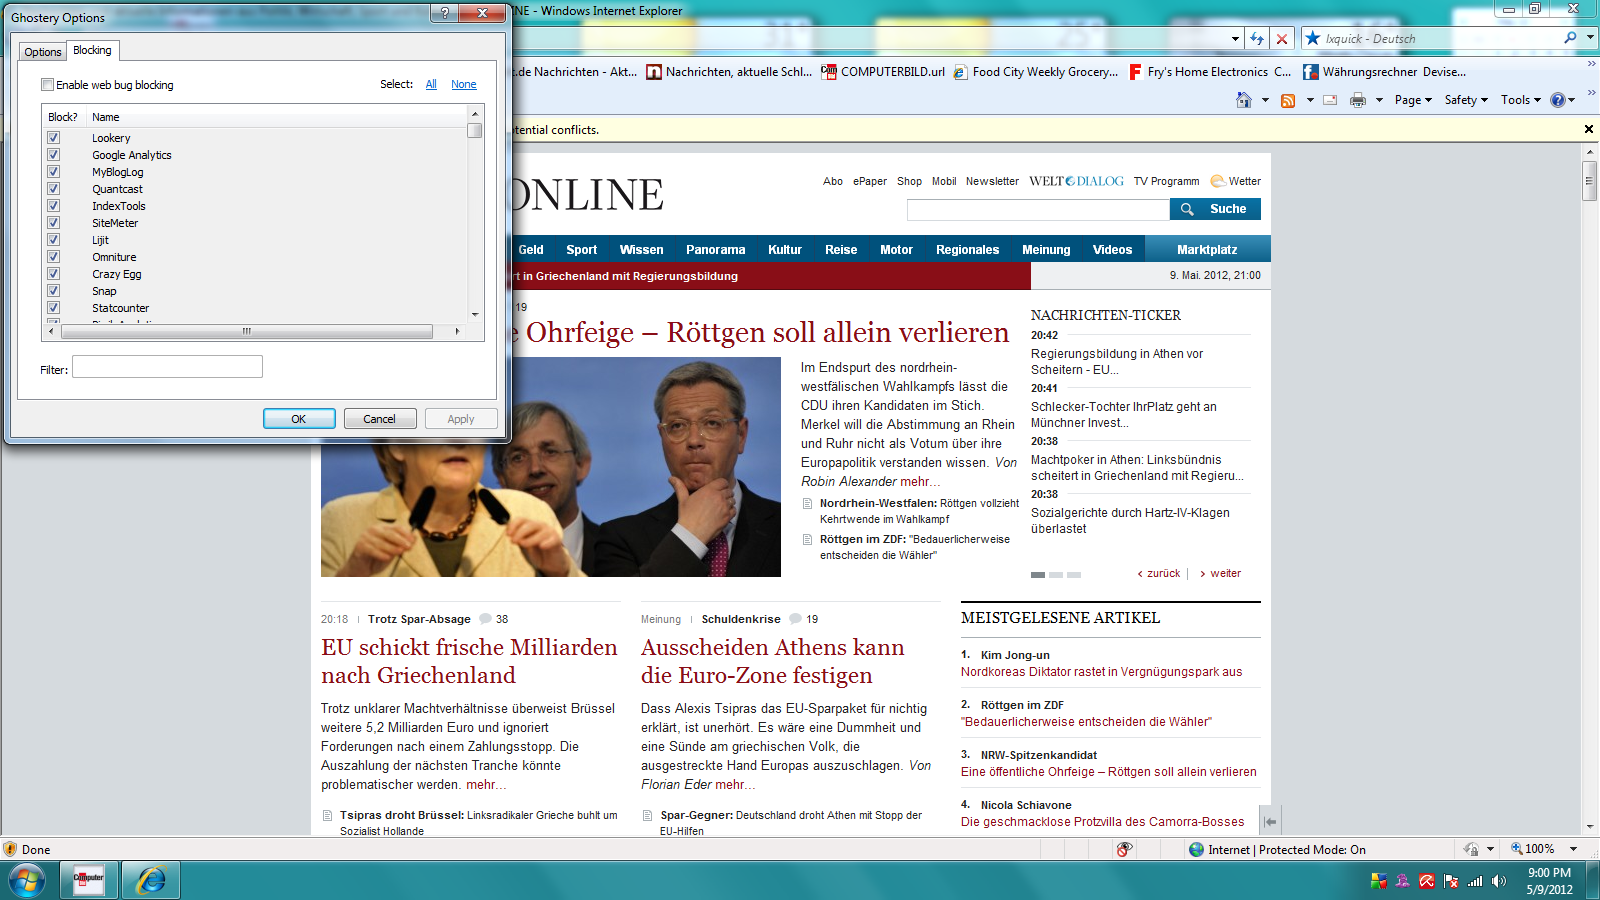Click the Filter text field
This screenshot has height=900, width=1600.
167,367
